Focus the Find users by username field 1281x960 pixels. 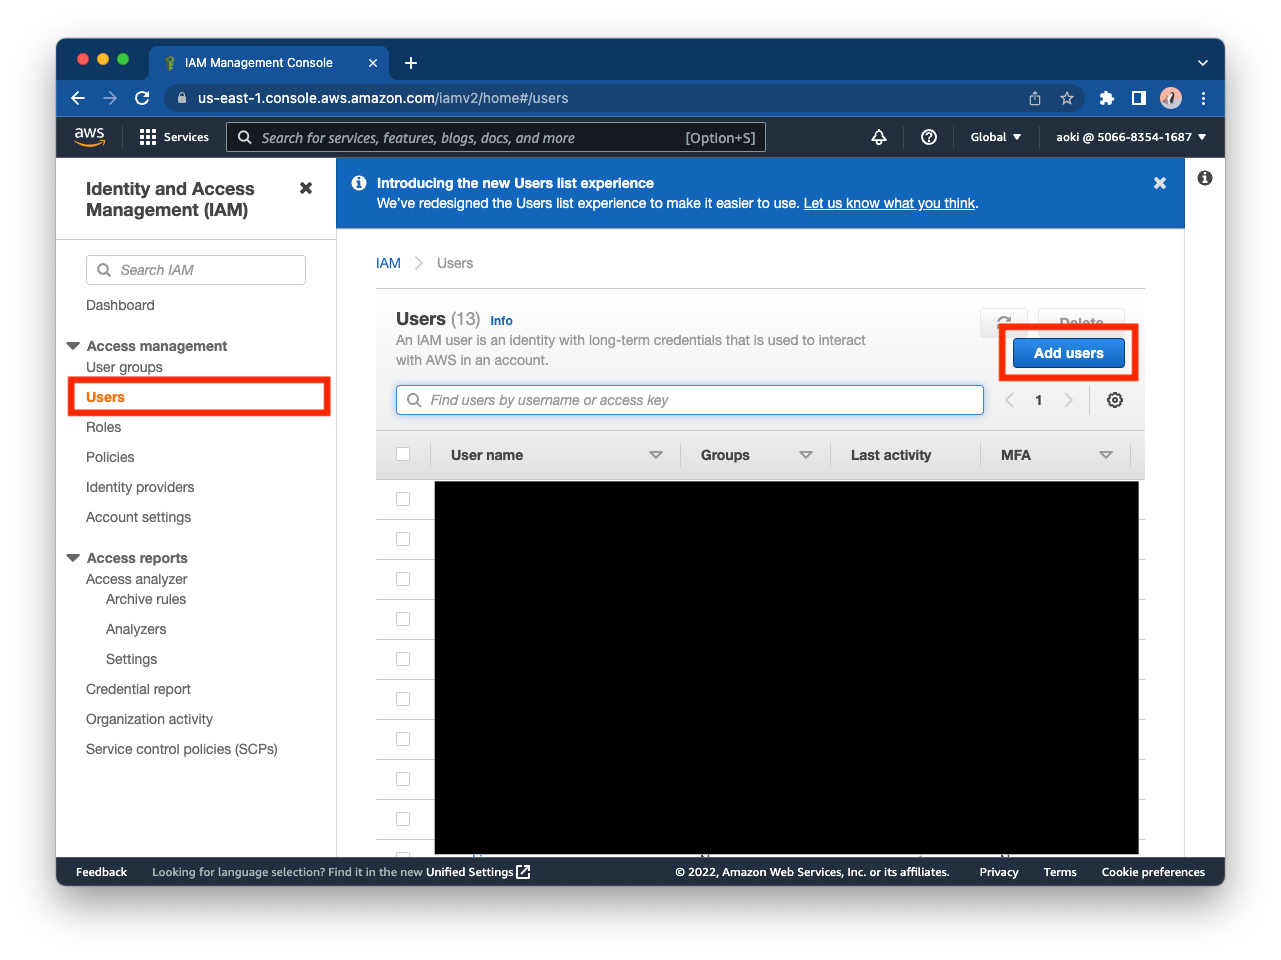coord(690,400)
